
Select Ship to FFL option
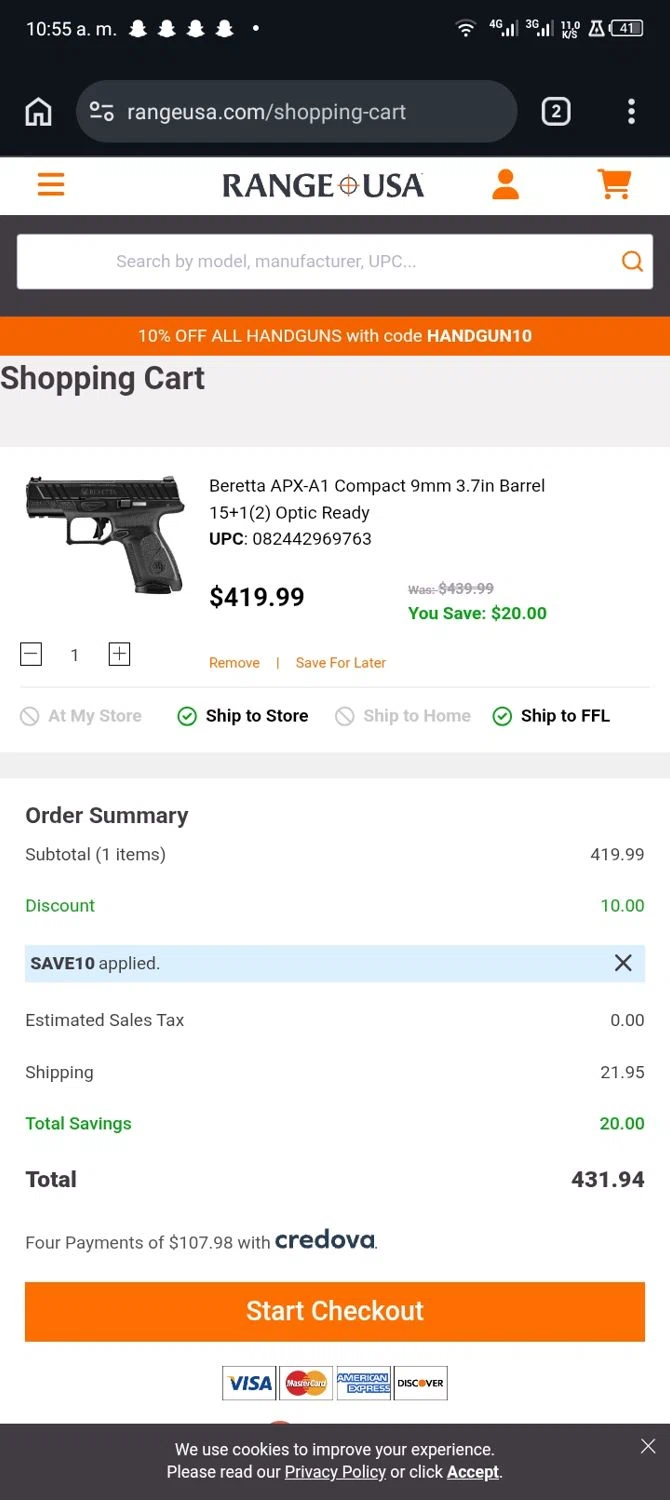(552, 716)
